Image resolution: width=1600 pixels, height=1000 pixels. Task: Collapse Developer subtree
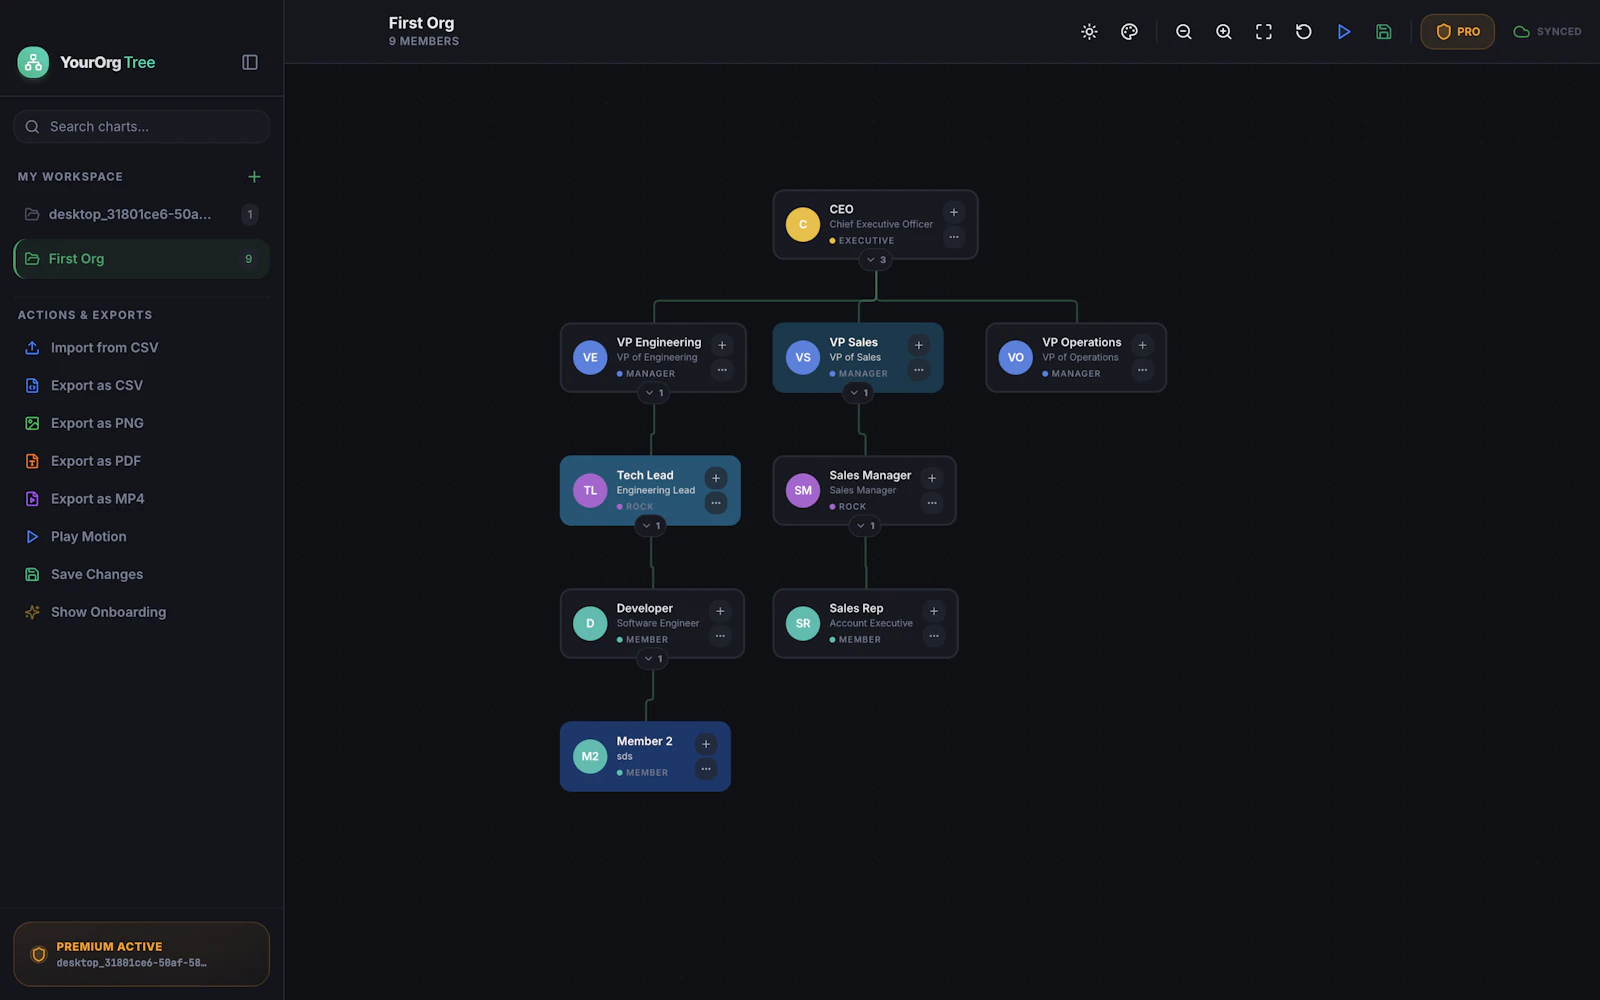click(653, 659)
